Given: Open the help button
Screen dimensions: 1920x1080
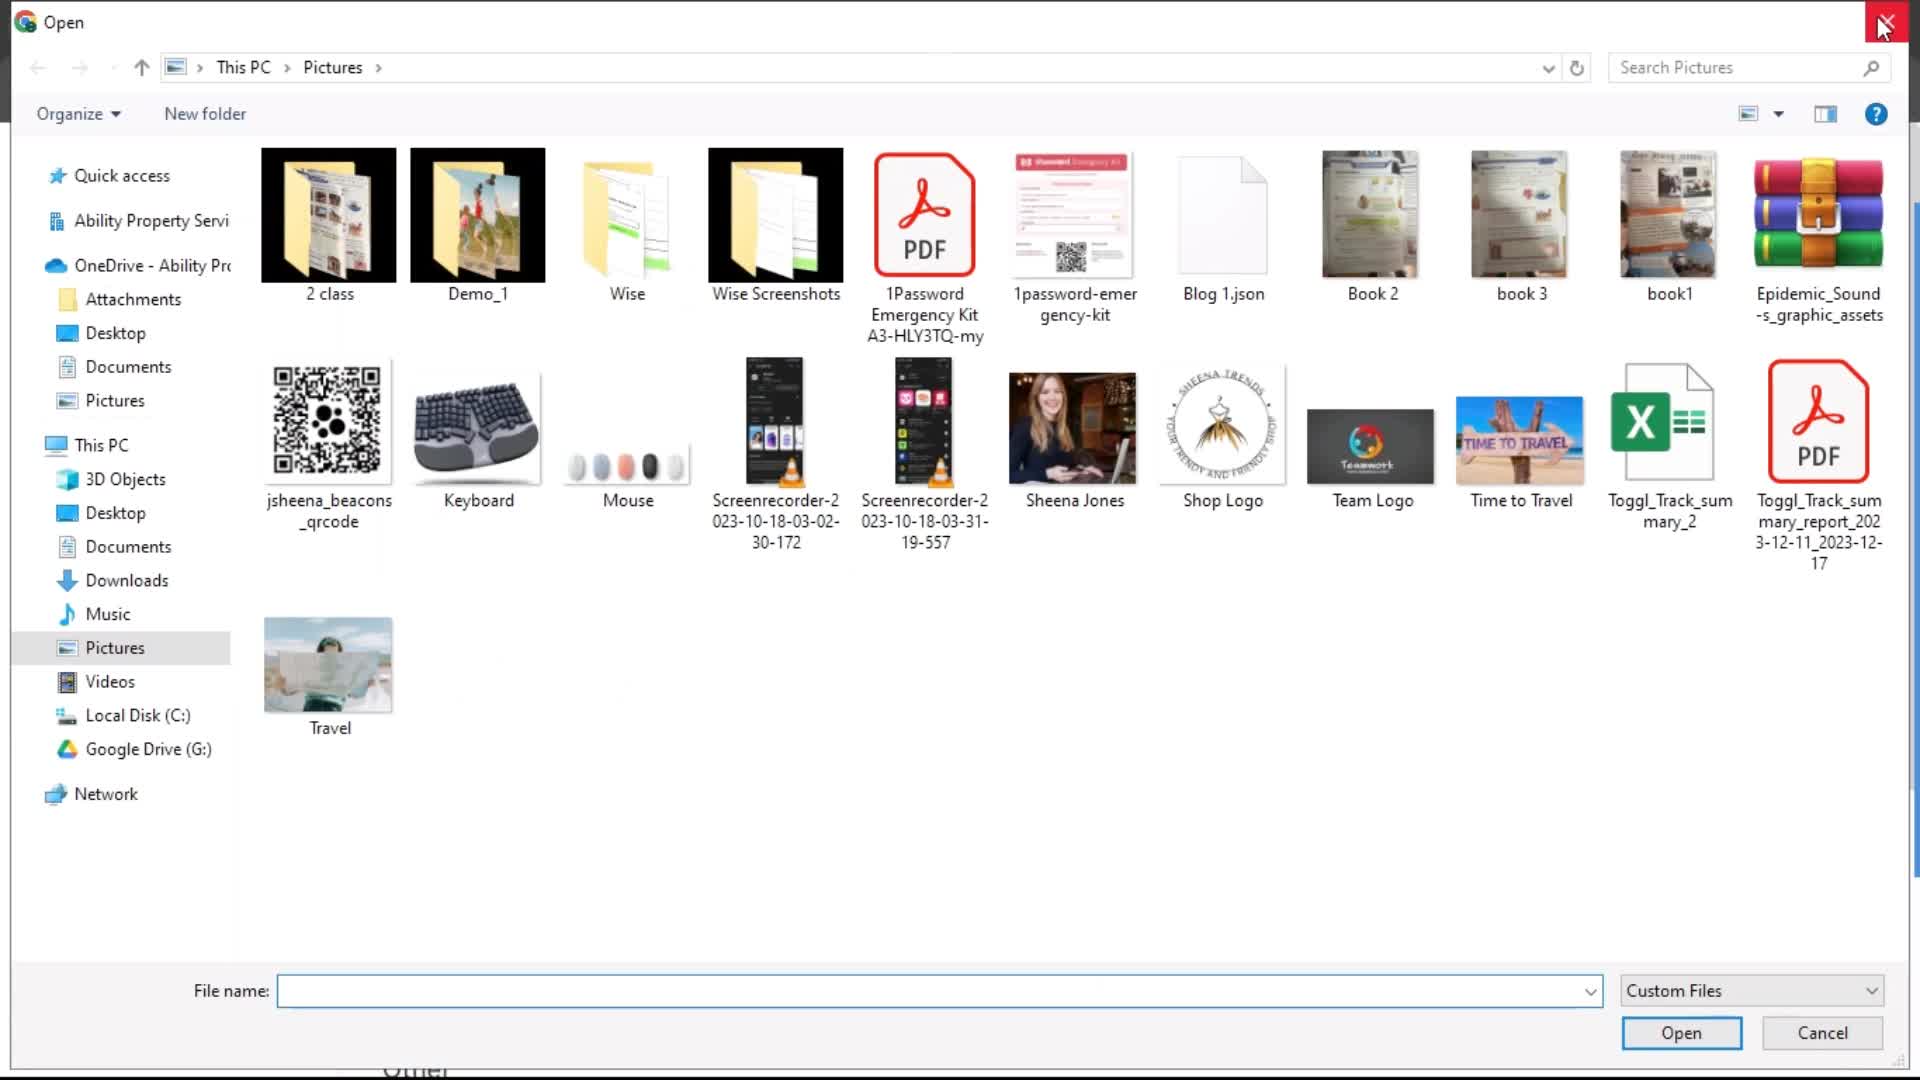Looking at the screenshot, I should [1876, 114].
